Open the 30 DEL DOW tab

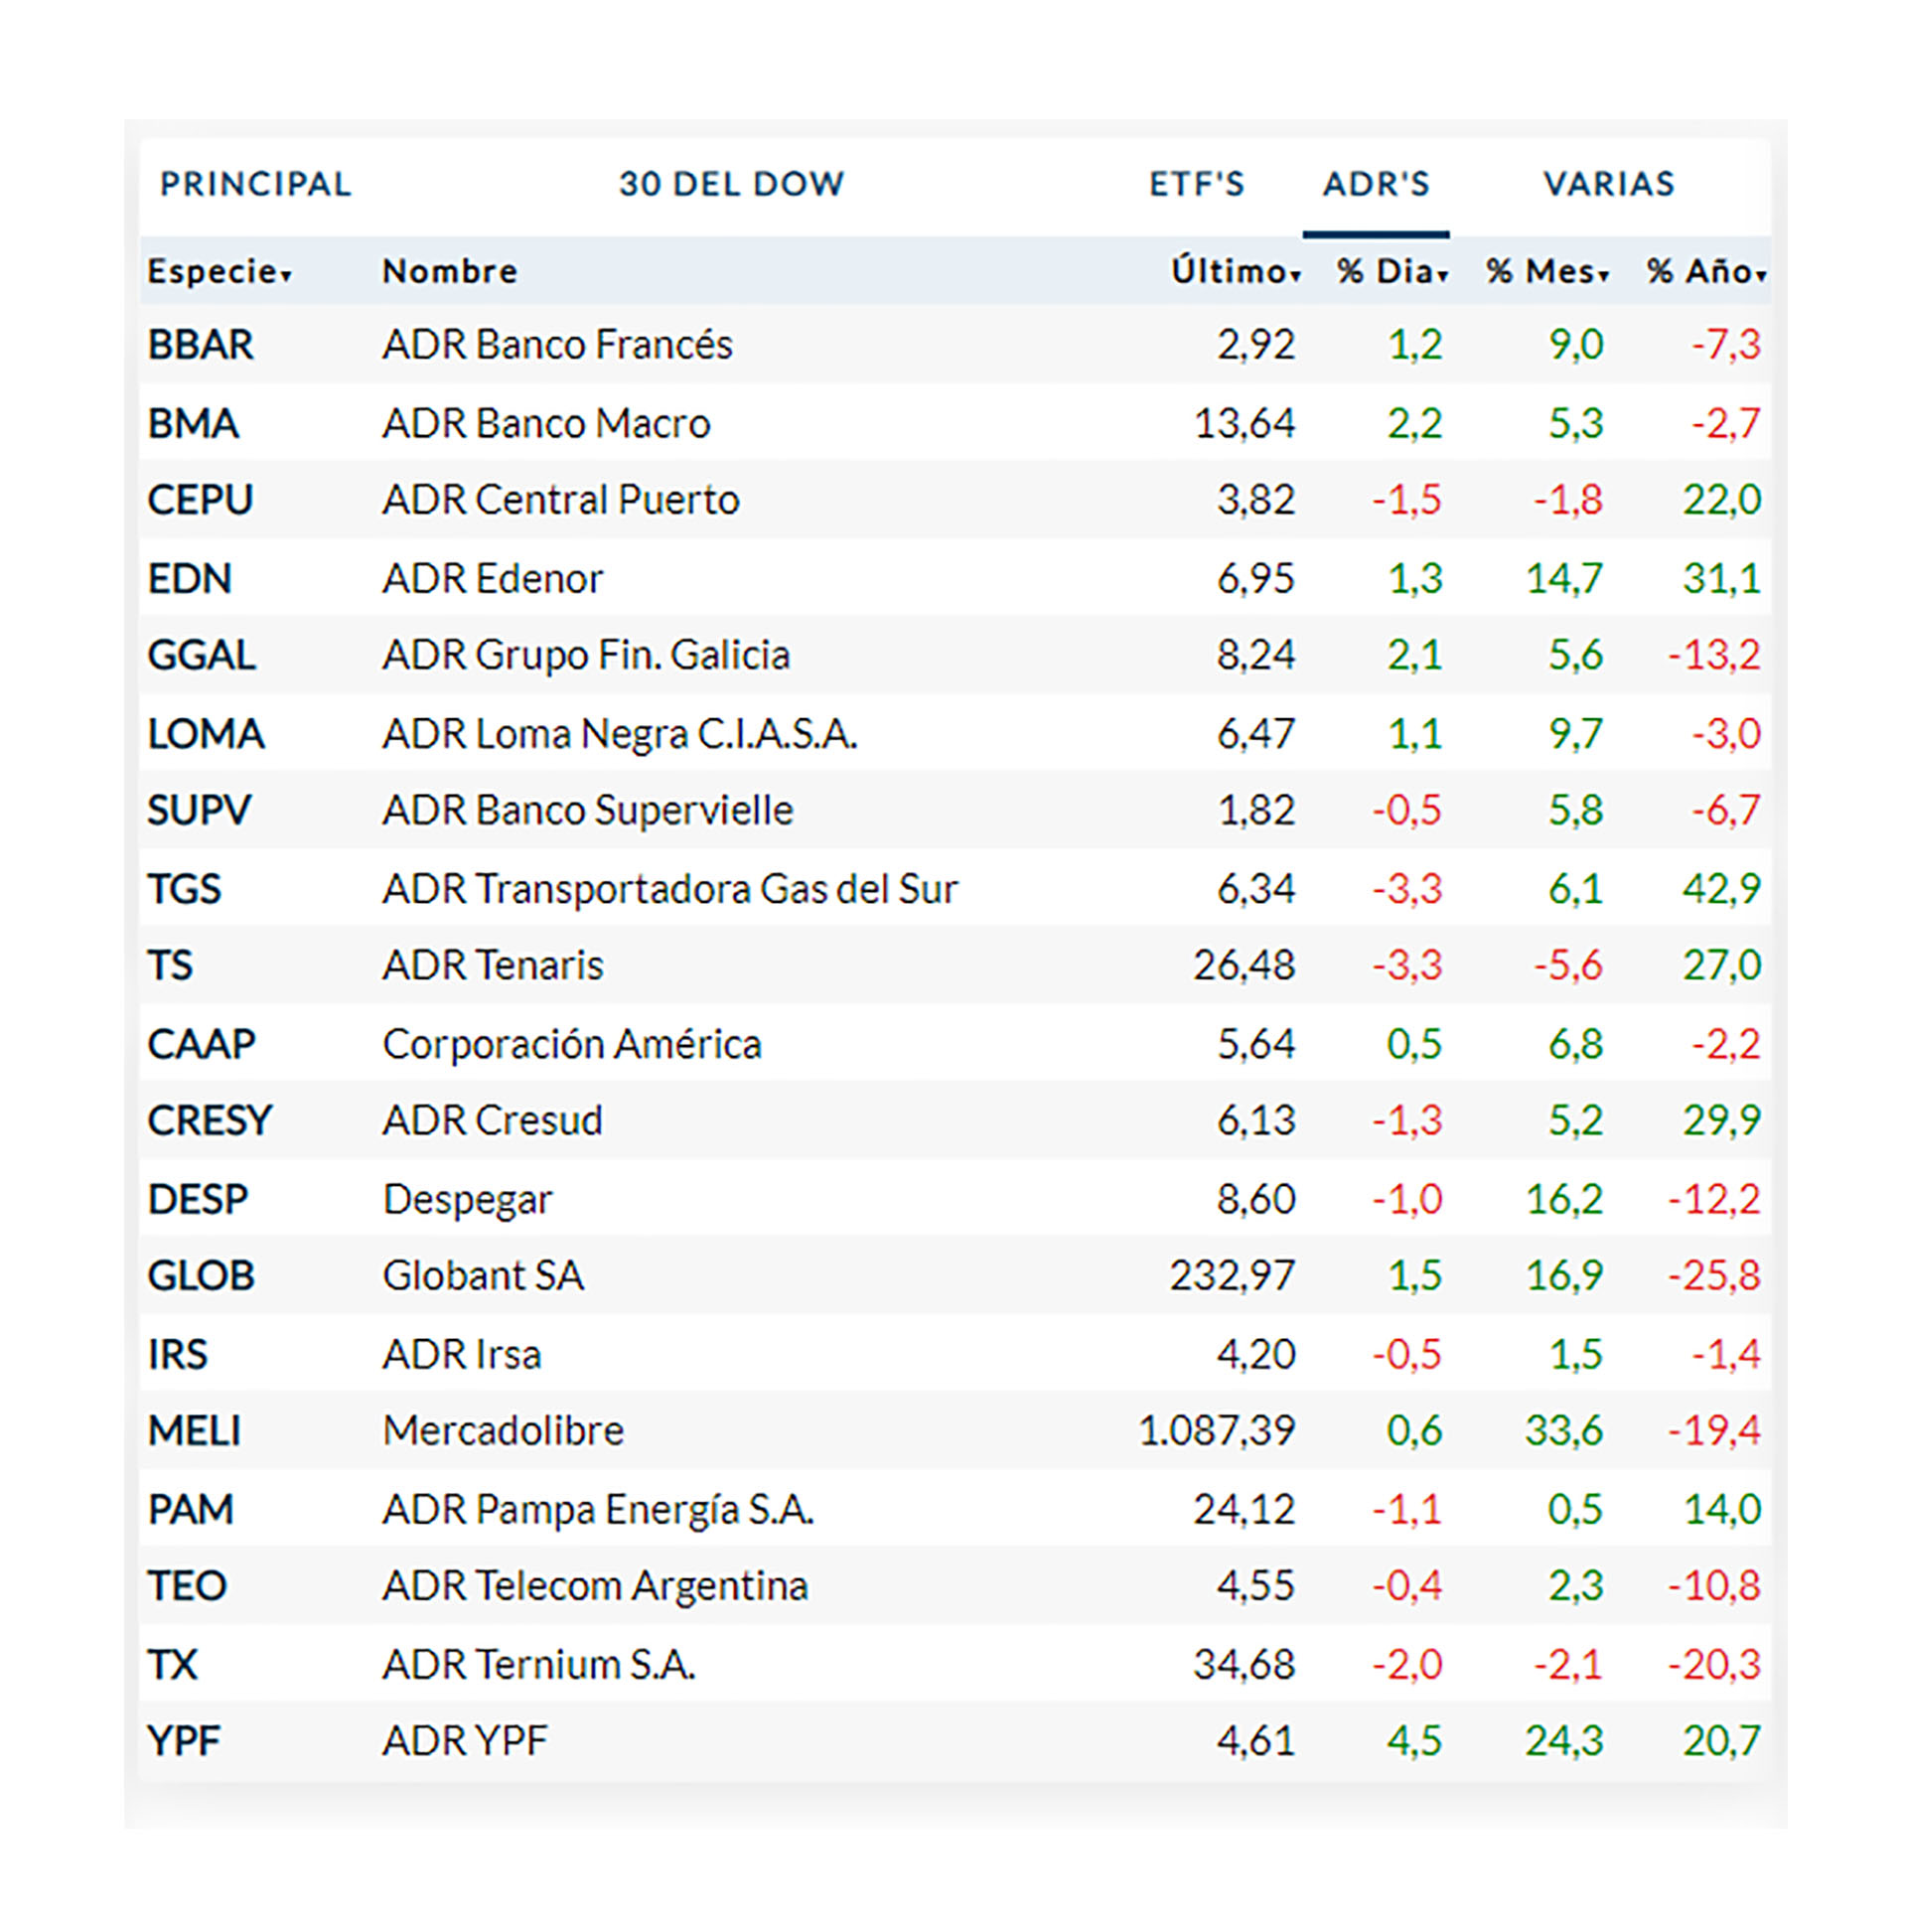[x=731, y=184]
